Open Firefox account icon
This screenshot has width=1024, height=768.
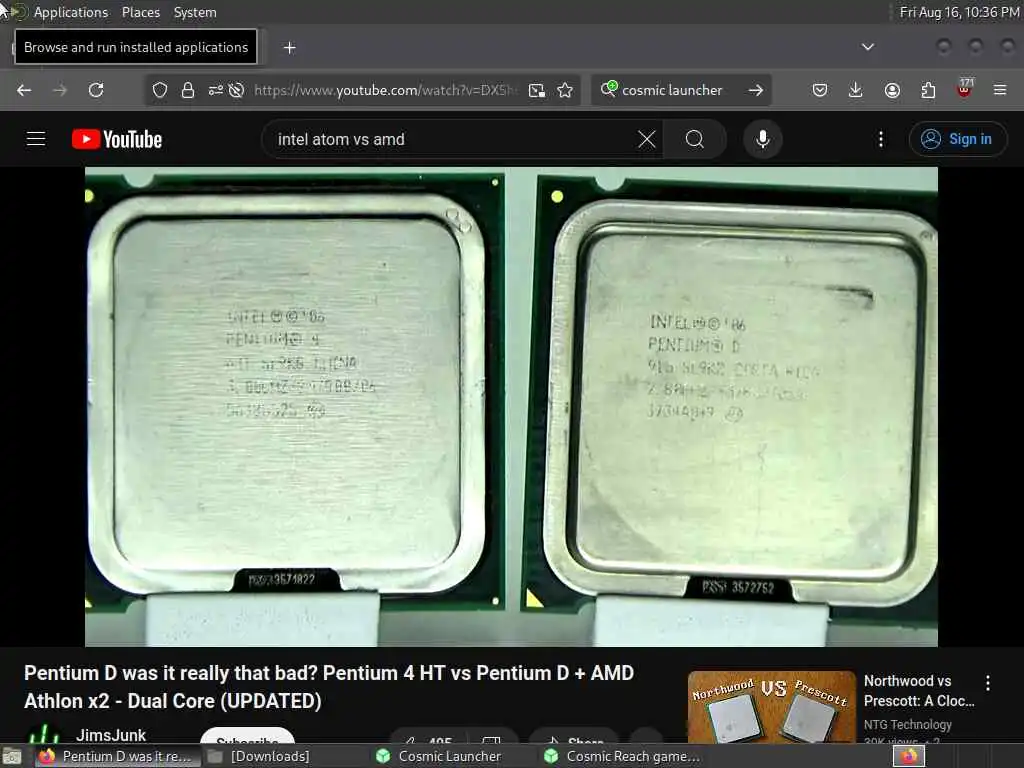pyautogui.click(x=892, y=90)
